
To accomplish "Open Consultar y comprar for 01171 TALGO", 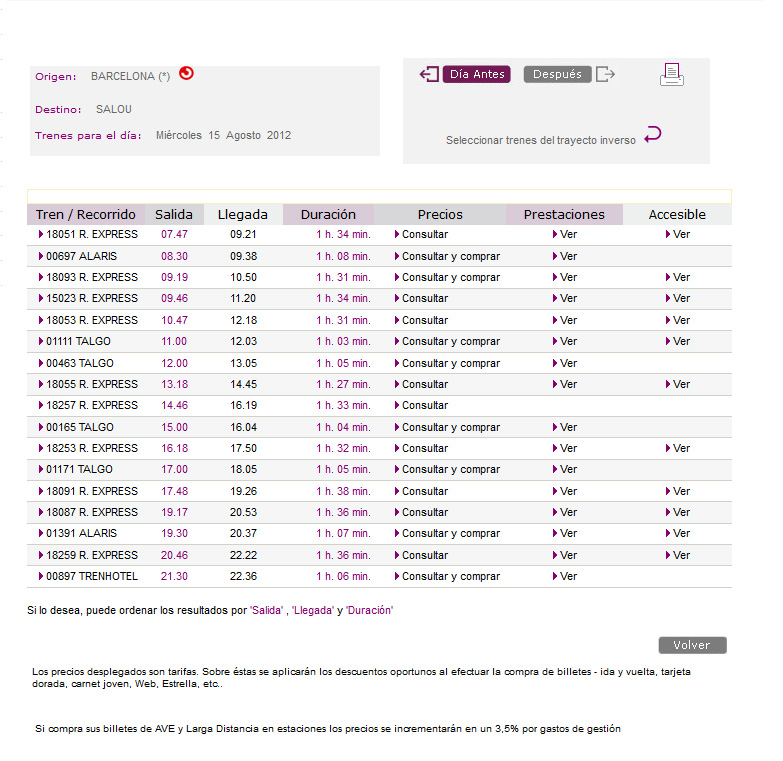I will (x=447, y=469).
